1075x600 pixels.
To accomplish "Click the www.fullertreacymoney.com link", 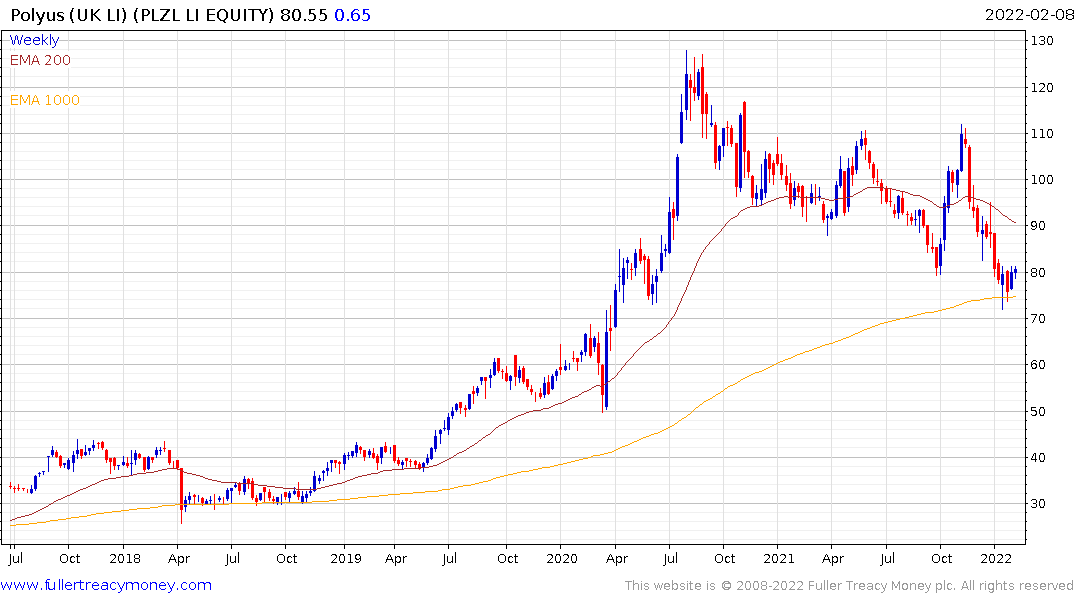I will click(x=106, y=585).
